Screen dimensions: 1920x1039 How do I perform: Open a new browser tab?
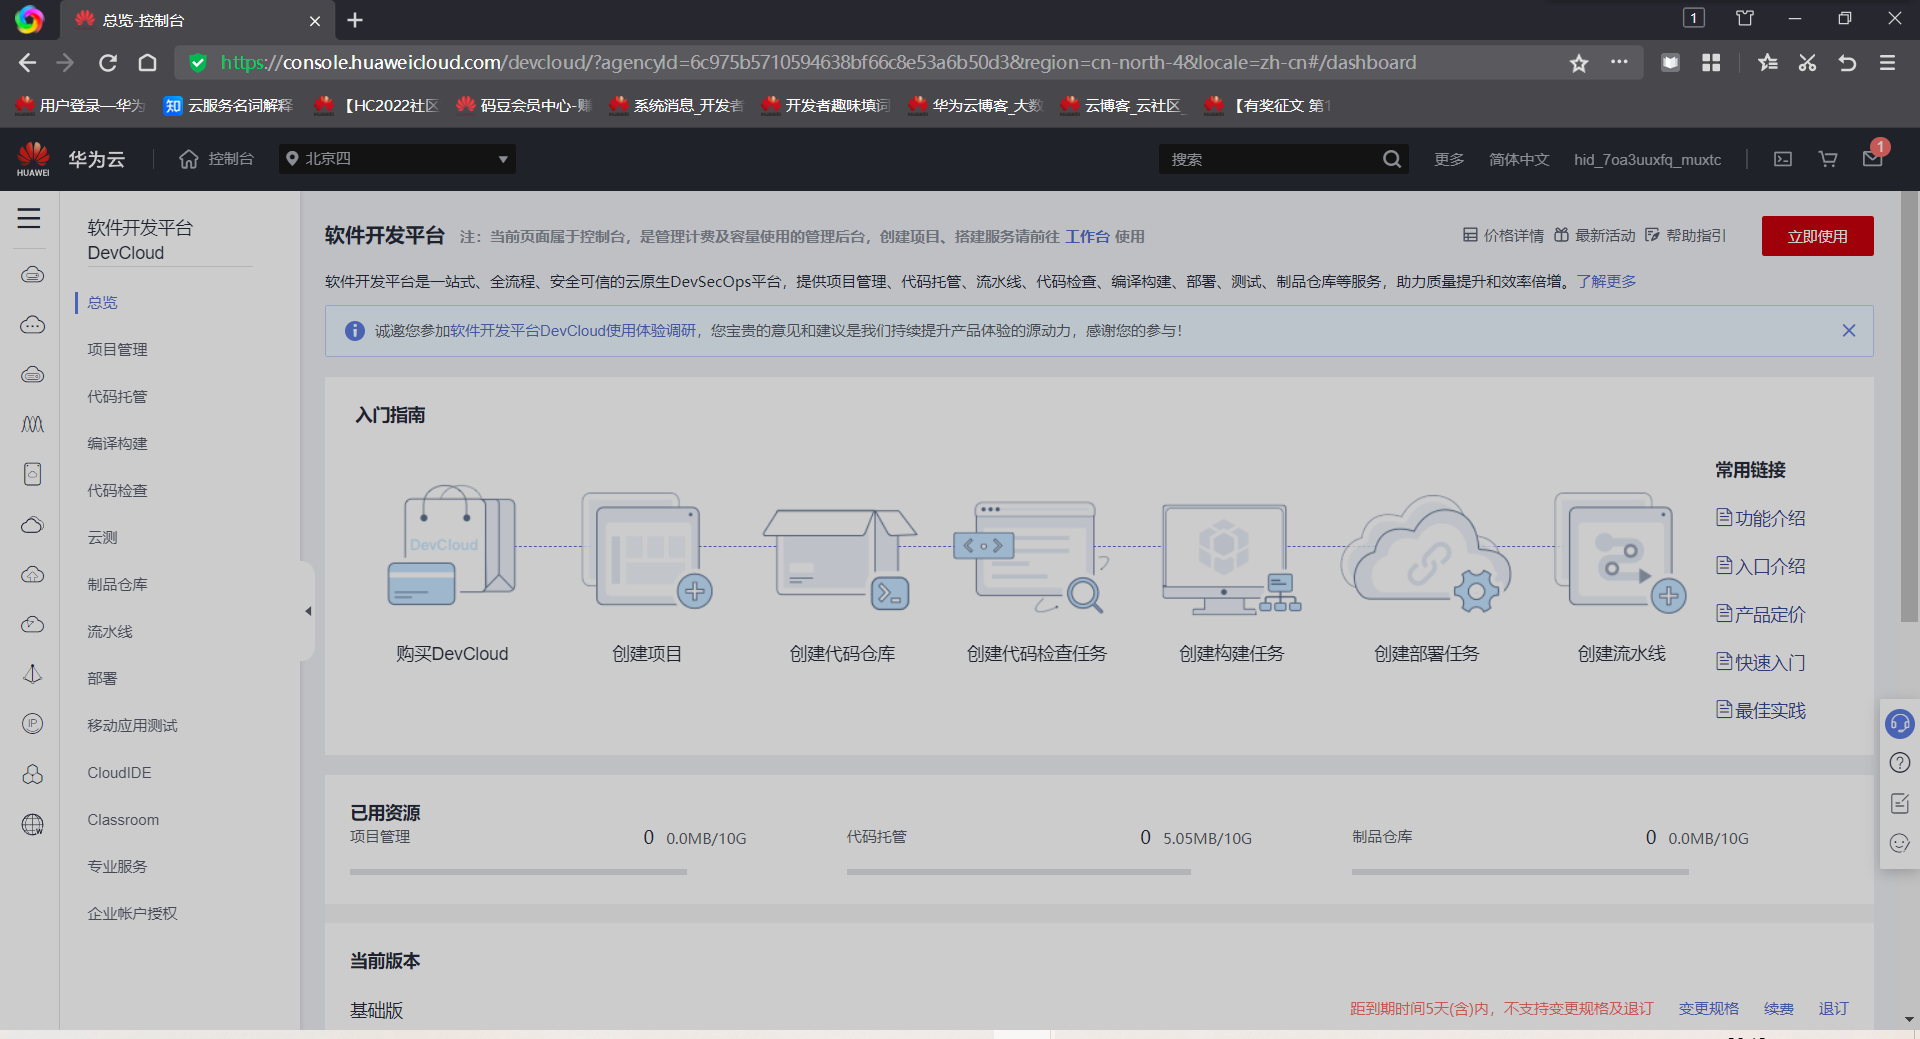355,20
